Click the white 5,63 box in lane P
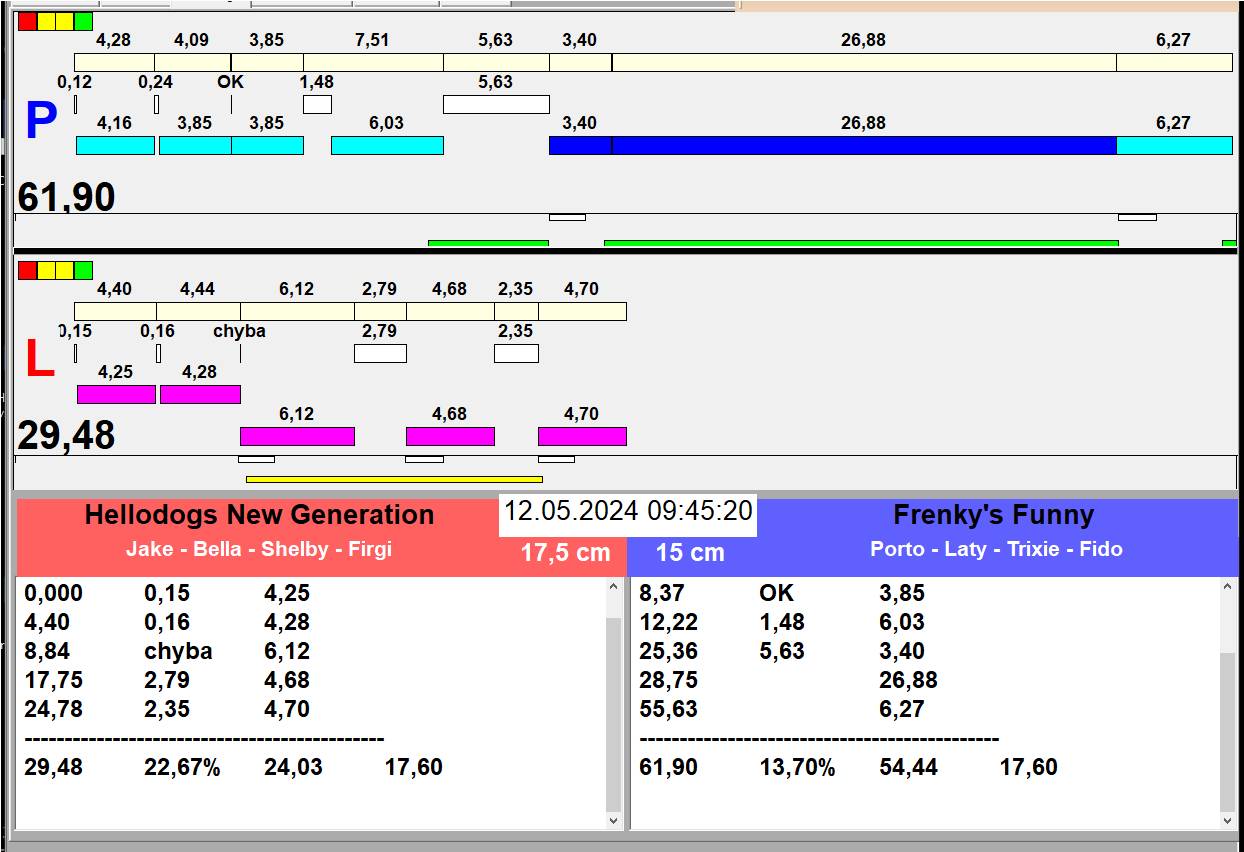 tap(496, 104)
